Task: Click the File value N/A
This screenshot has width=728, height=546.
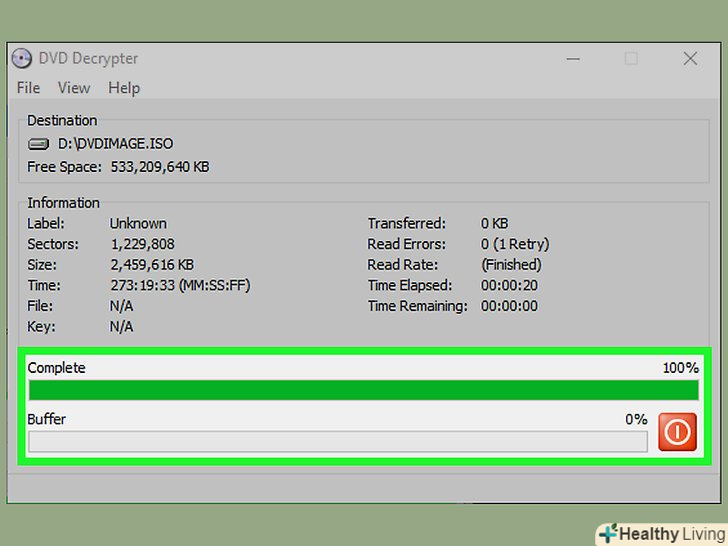Action: (121, 306)
